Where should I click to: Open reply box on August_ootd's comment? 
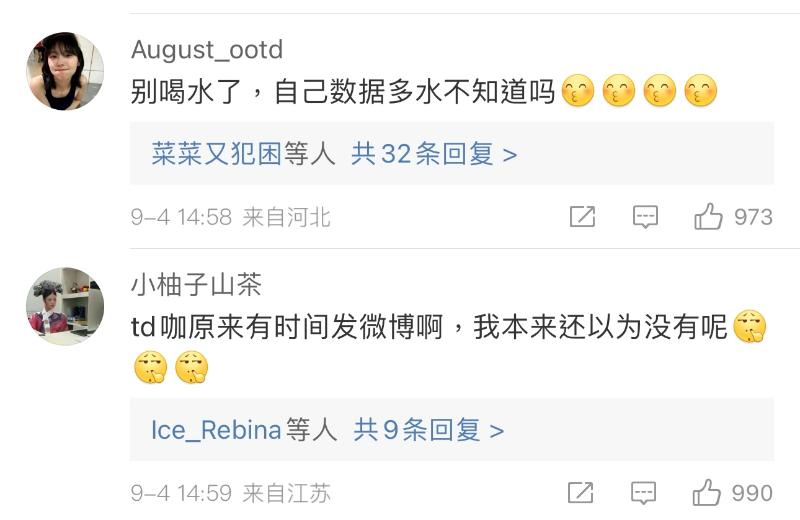(645, 217)
